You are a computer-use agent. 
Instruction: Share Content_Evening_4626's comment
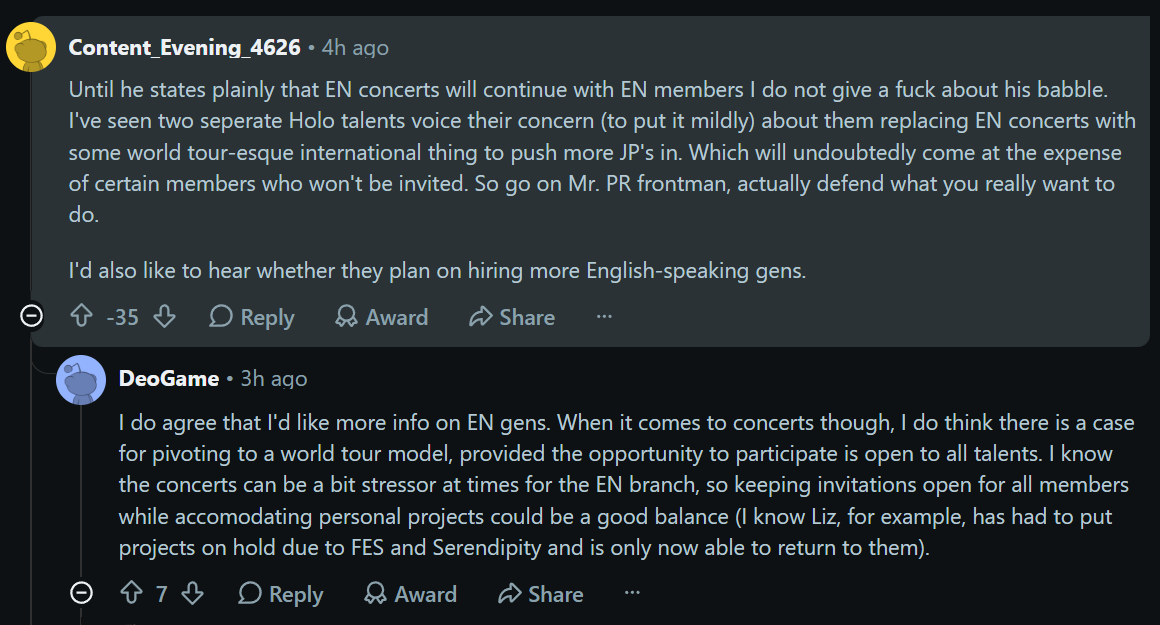click(512, 317)
